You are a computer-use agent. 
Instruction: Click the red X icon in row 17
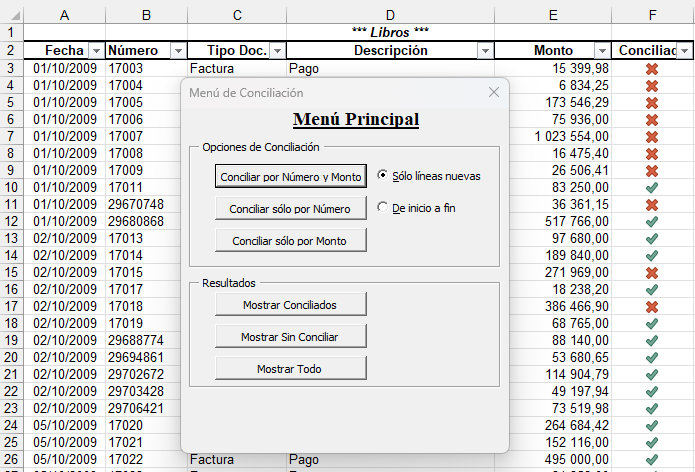point(652,307)
